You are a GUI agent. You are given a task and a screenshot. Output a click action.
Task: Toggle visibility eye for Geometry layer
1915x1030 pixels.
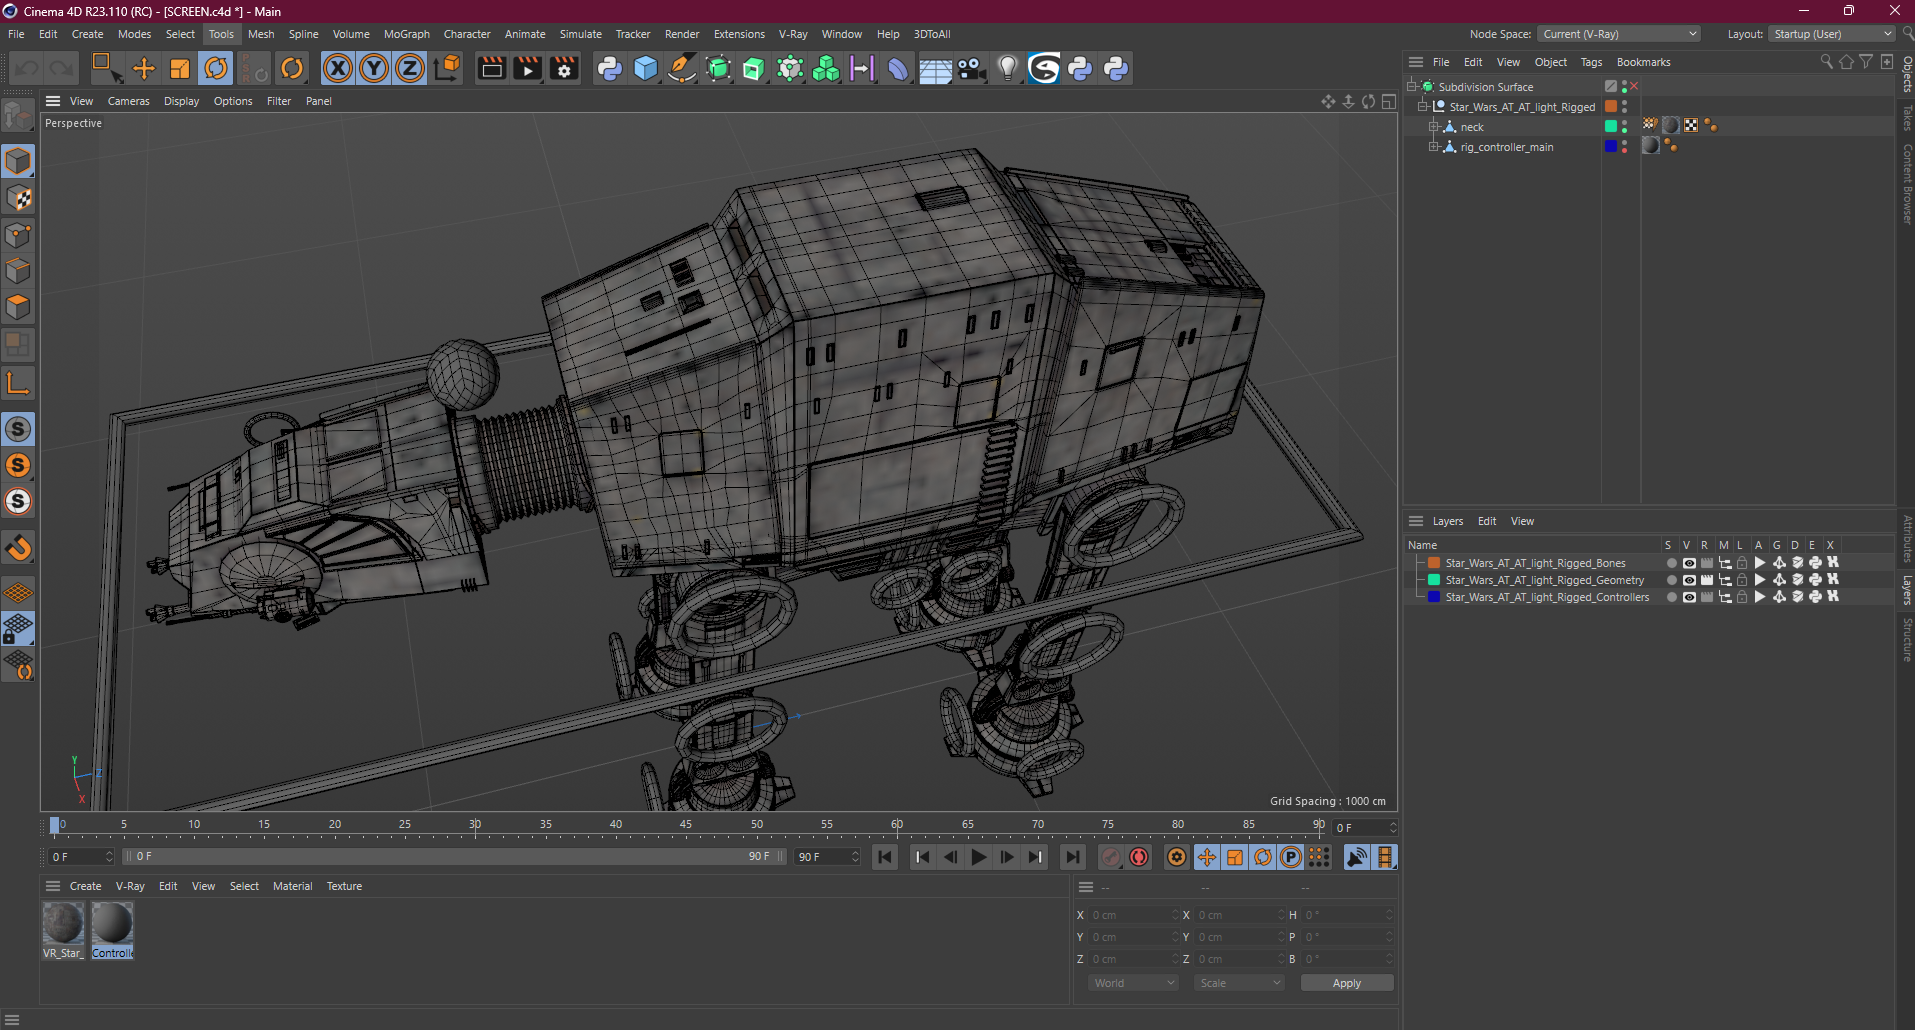coord(1689,580)
